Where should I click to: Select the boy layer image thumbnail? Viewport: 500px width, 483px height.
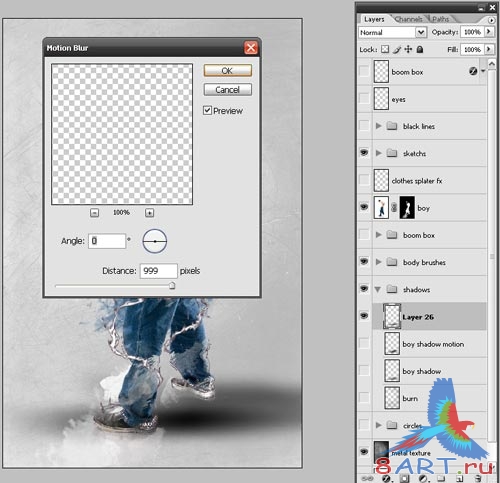(x=381, y=208)
